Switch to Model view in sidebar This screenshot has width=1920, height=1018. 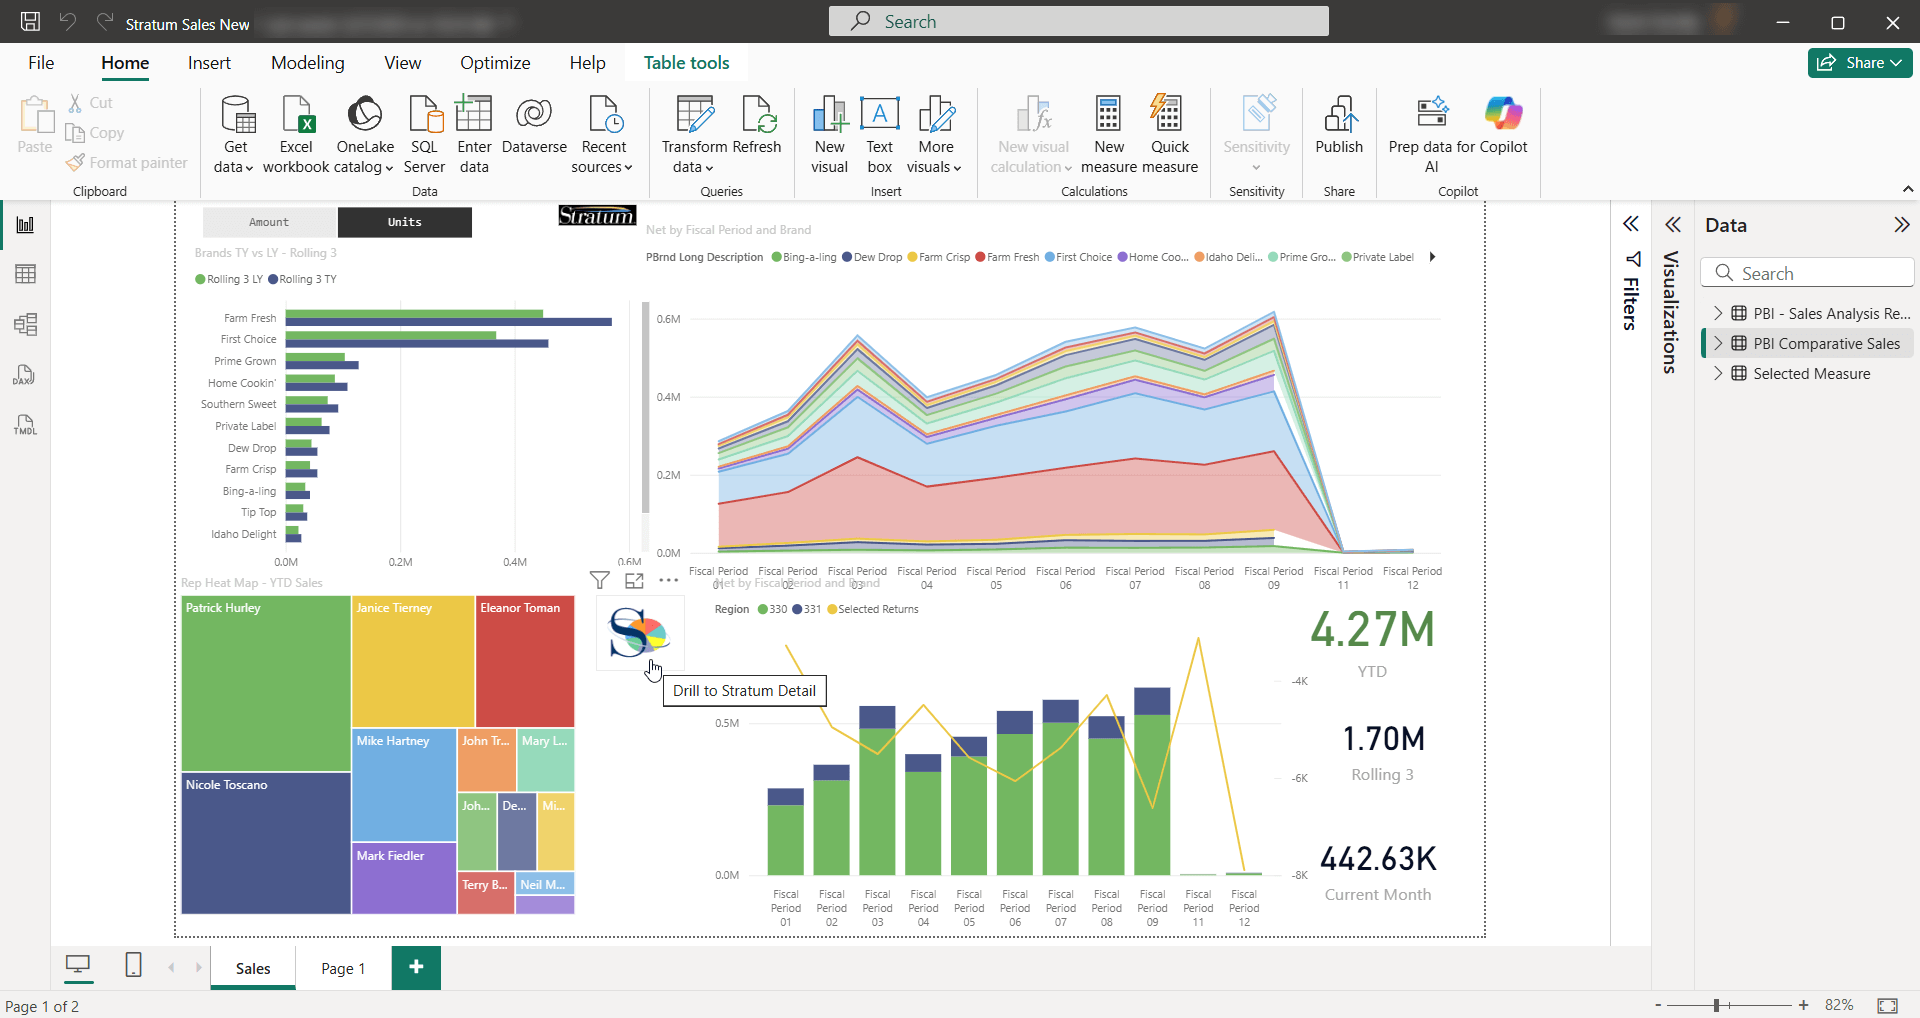pyautogui.click(x=26, y=324)
